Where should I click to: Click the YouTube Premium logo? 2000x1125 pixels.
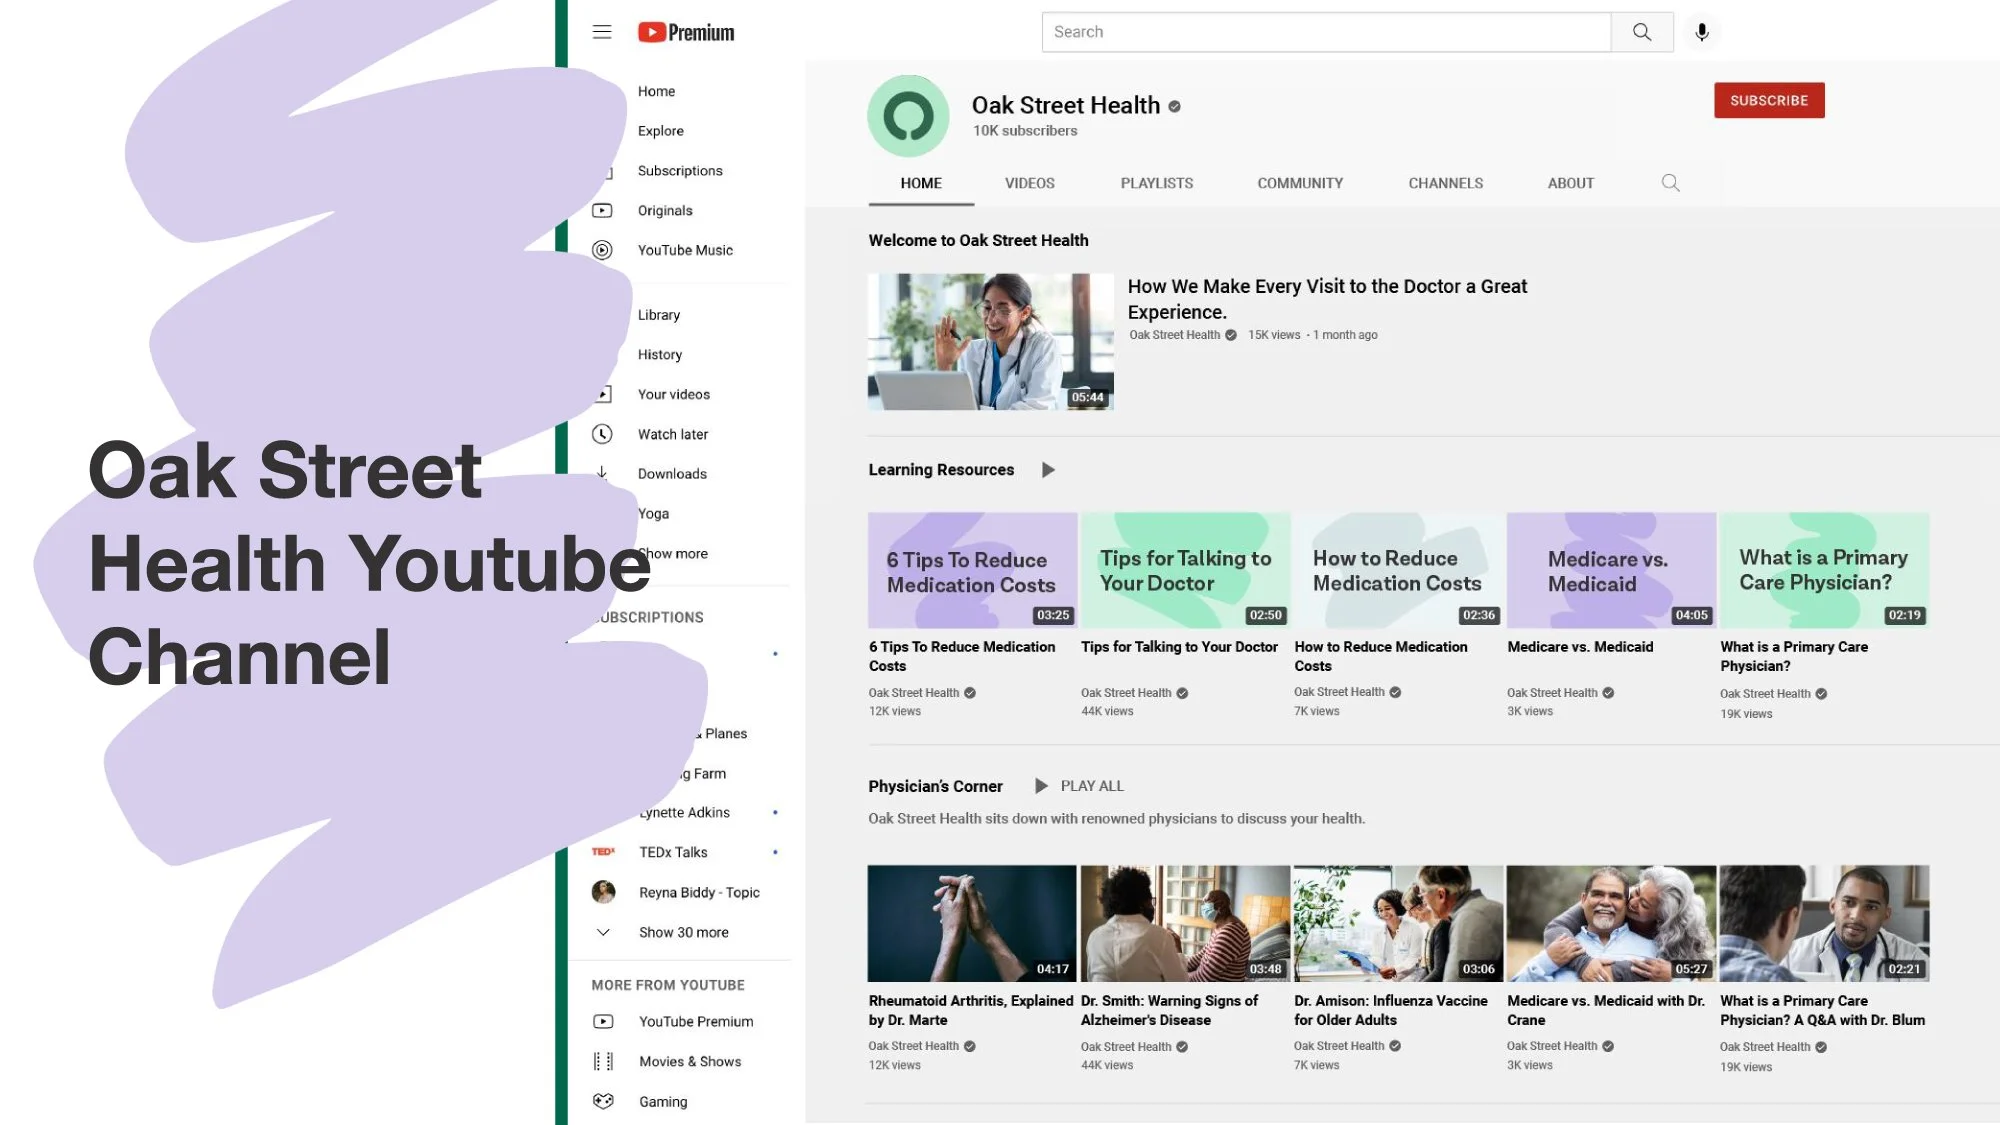[686, 32]
